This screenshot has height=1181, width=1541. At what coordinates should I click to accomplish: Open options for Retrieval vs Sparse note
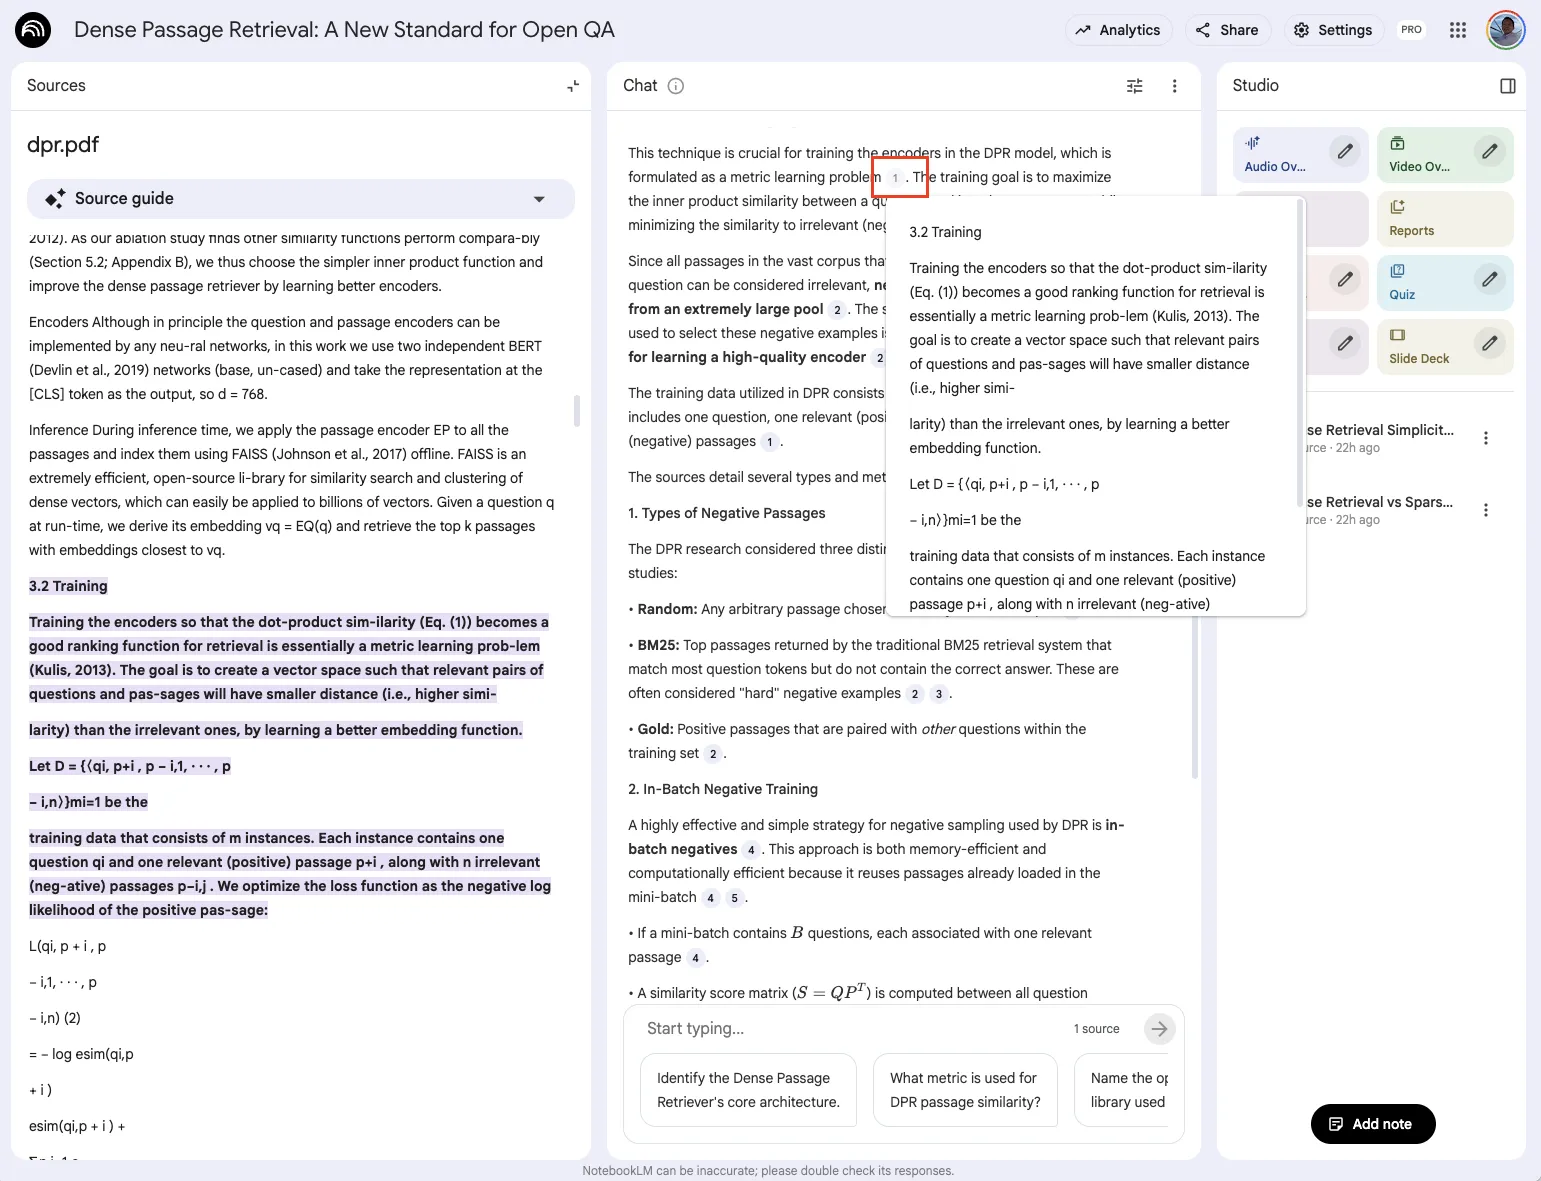point(1486,510)
